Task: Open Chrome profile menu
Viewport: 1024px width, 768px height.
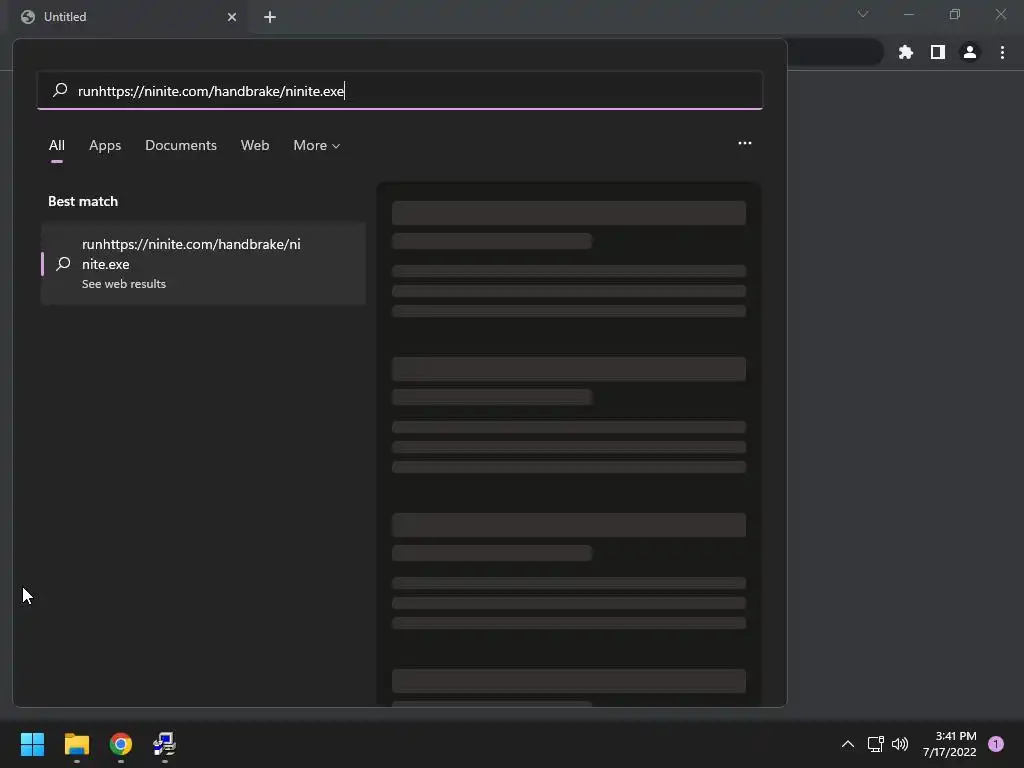Action: [x=969, y=52]
